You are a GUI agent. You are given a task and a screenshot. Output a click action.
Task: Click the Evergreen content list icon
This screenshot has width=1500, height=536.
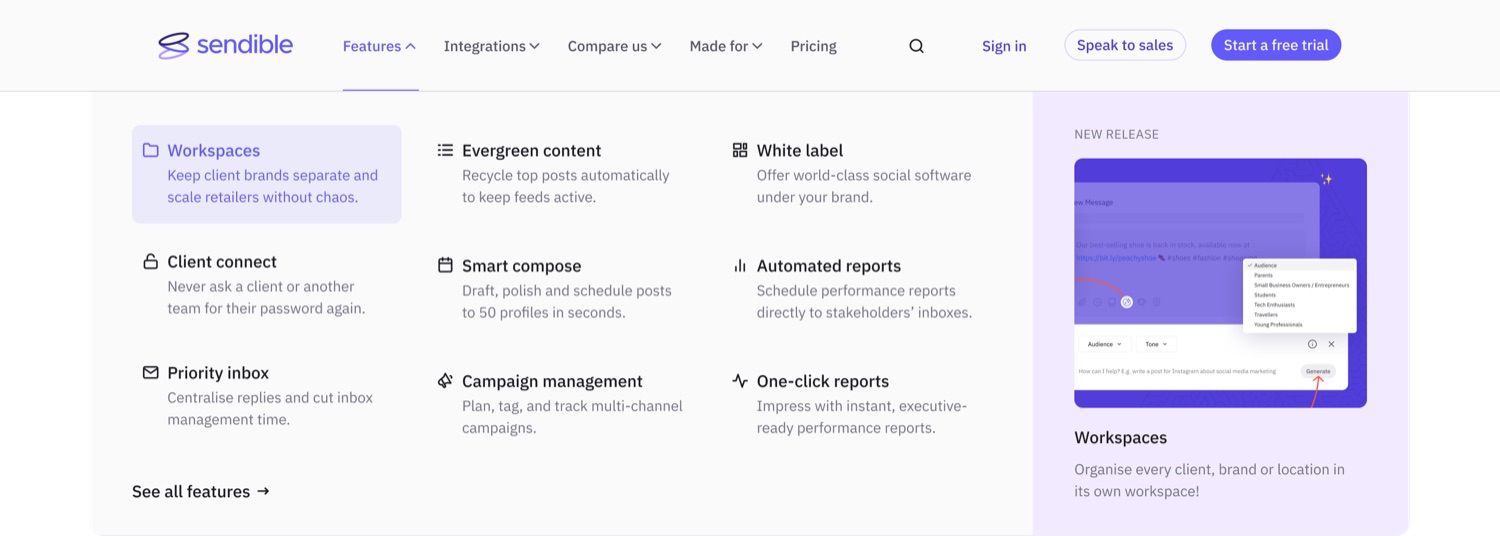pyautogui.click(x=445, y=150)
